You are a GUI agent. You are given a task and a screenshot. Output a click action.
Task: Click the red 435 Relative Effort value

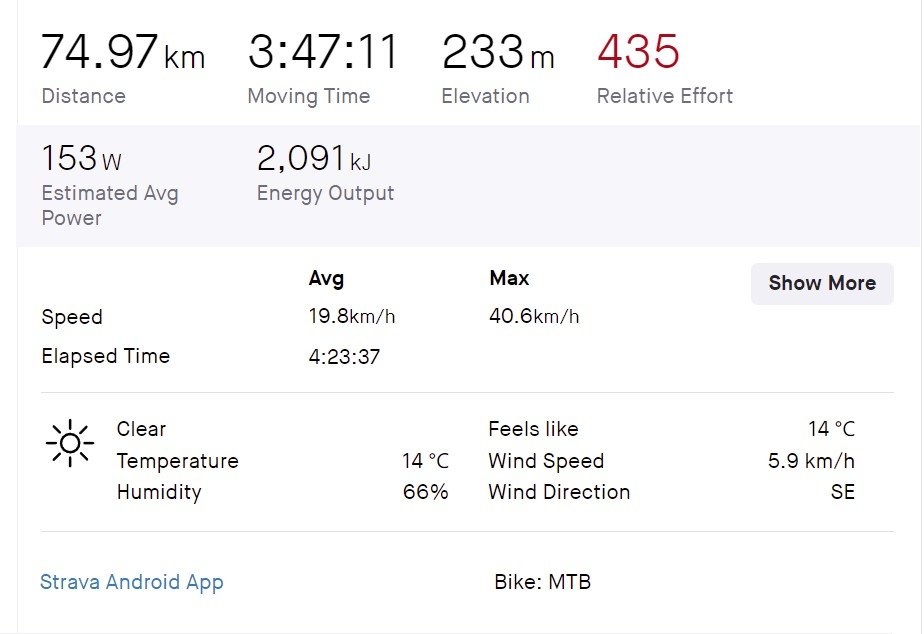pyautogui.click(x=638, y=52)
